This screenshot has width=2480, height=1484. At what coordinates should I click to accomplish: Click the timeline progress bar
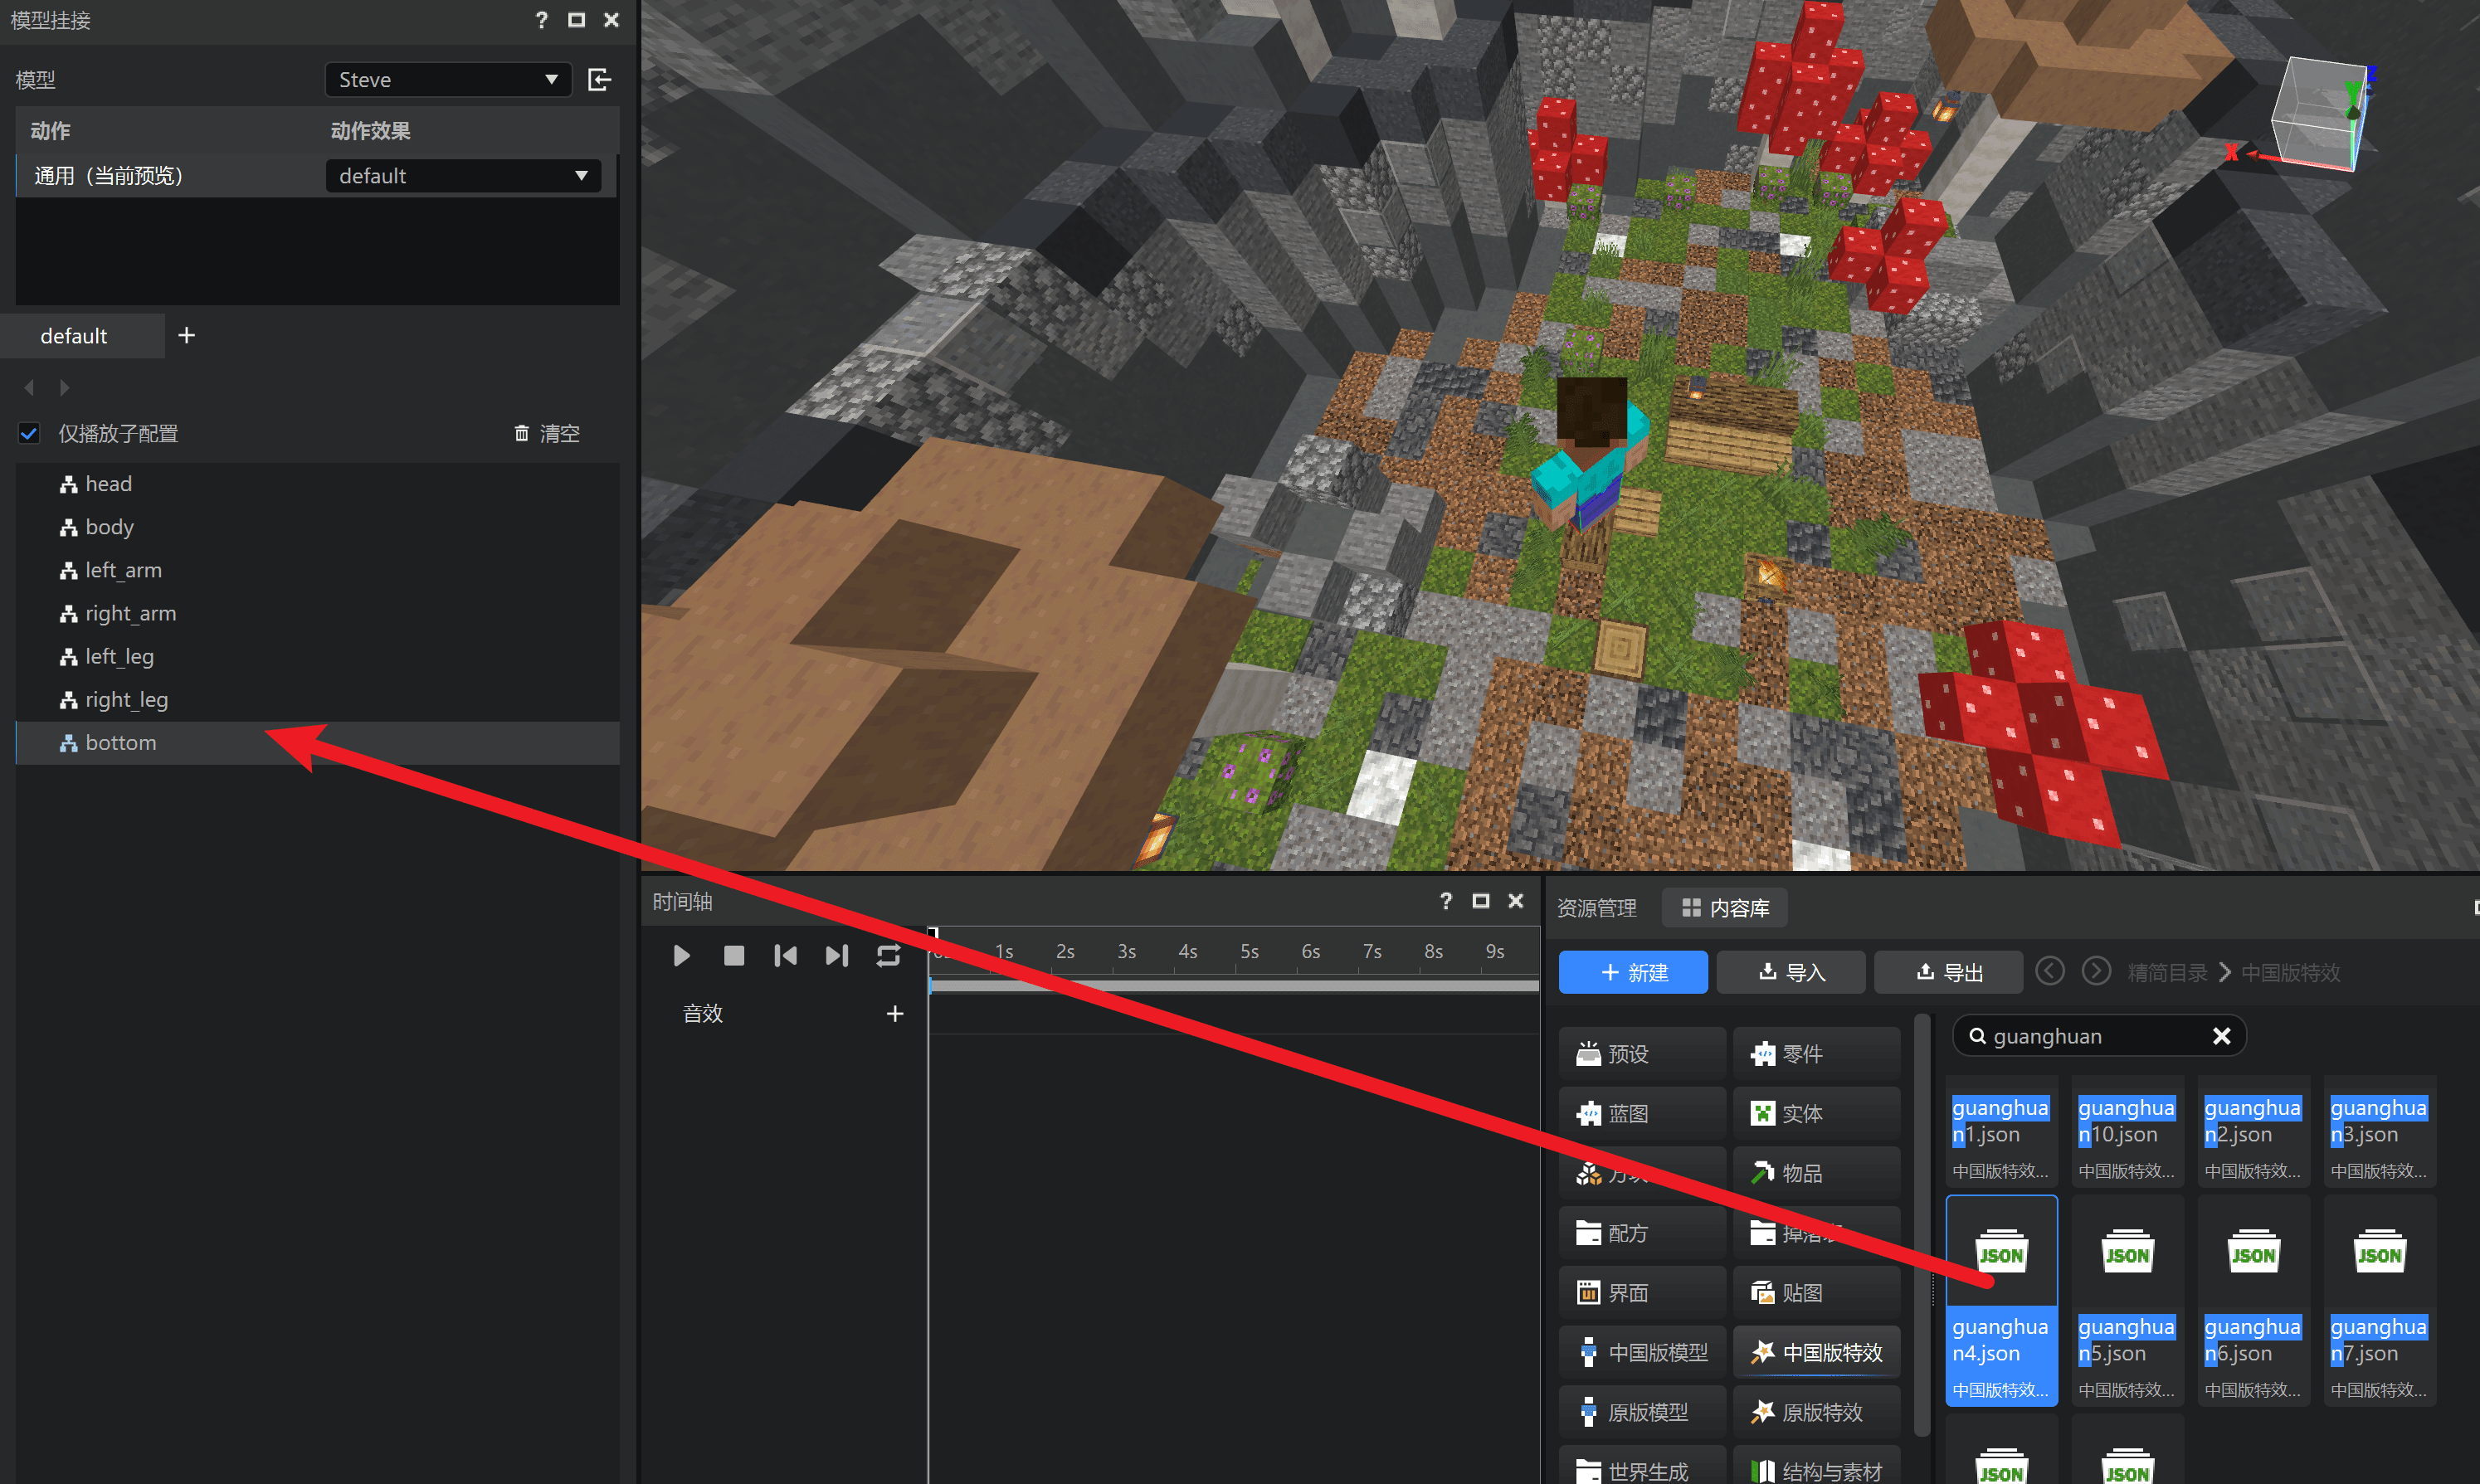click(1234, 986)
